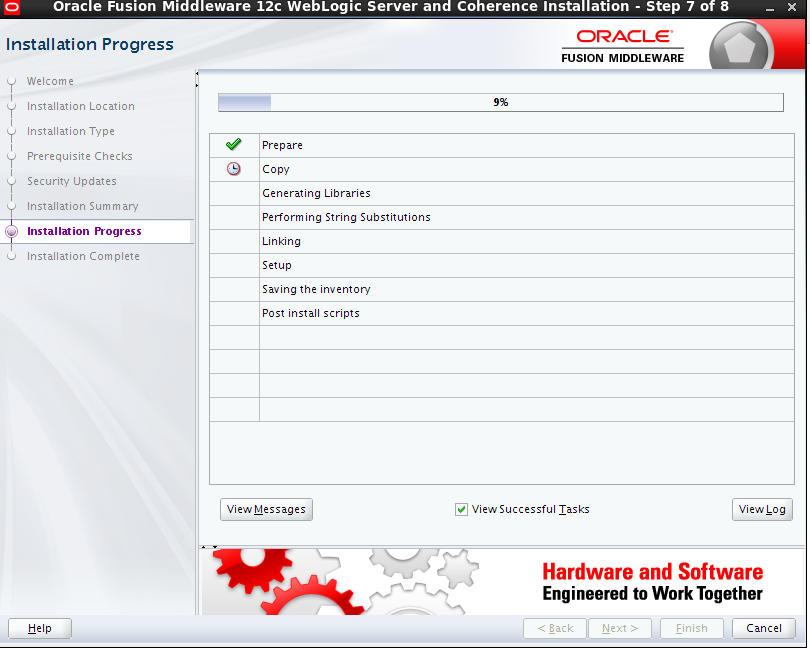The width and height of the screenshot is (810, 648).
Task: Click the Setup task row
Action: 502,265
